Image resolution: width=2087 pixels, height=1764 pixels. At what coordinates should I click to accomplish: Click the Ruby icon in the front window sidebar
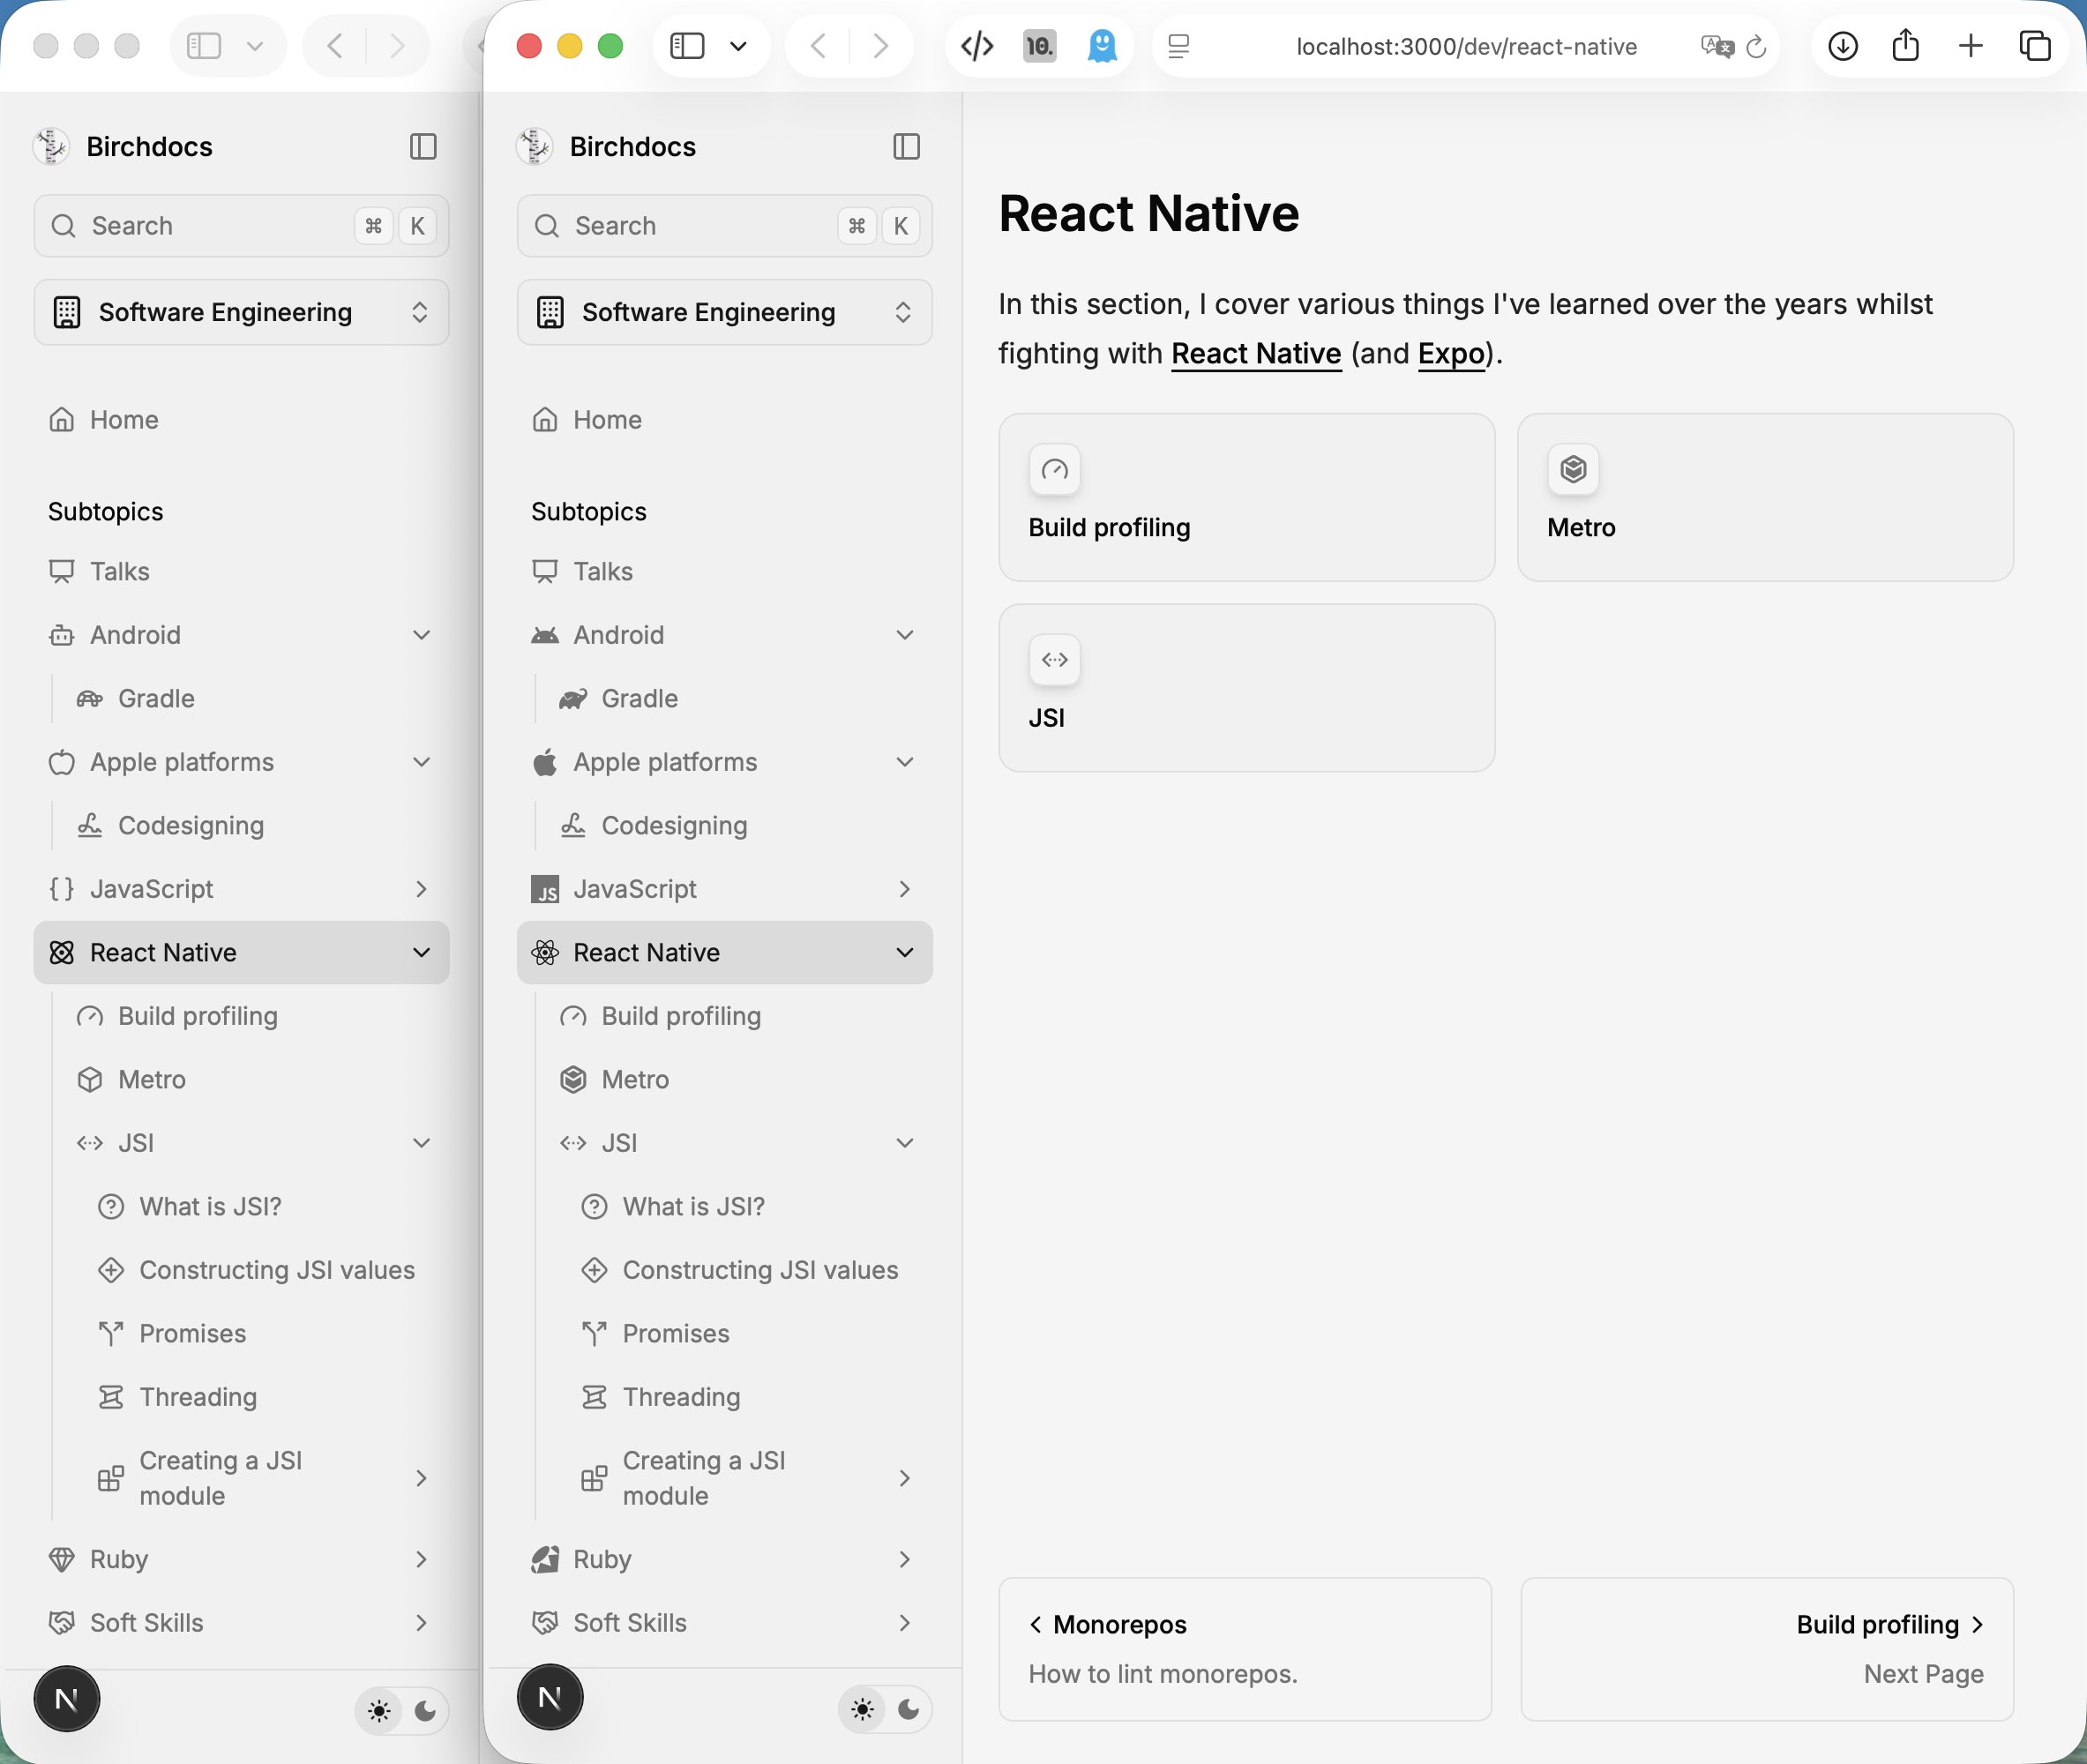pos(545,1560)
